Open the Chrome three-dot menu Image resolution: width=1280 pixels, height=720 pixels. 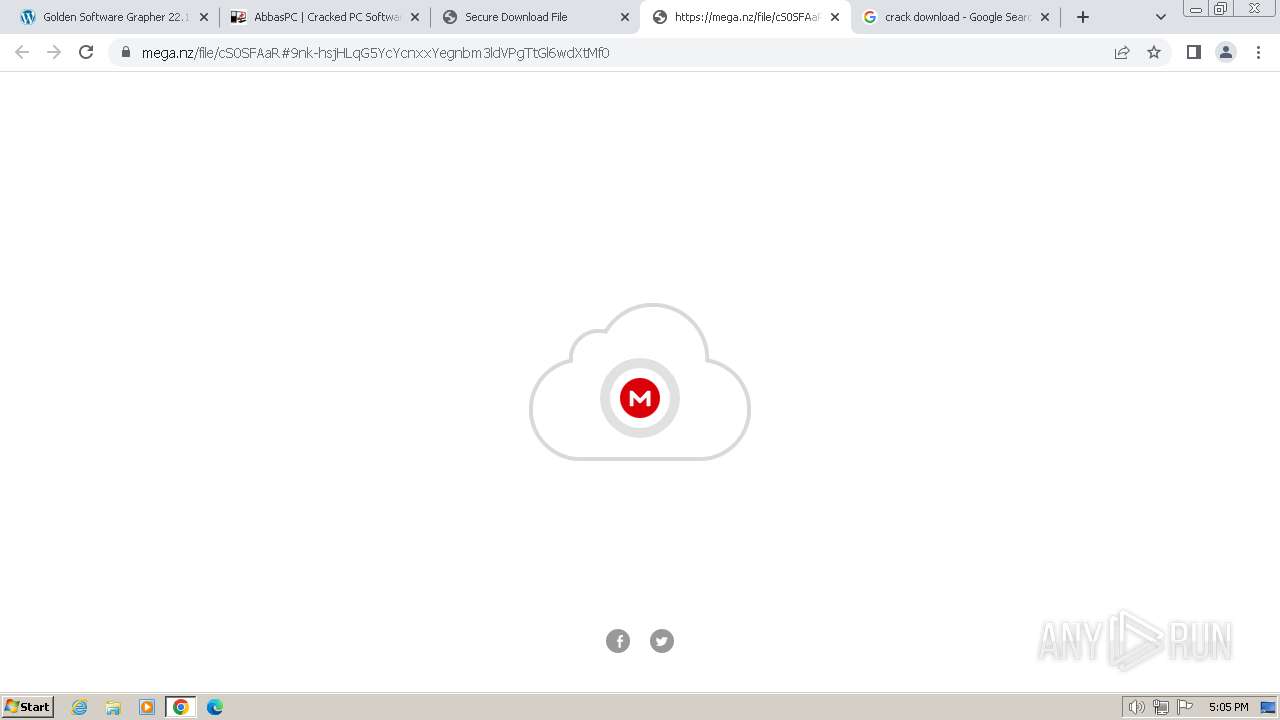point(1258,52)
